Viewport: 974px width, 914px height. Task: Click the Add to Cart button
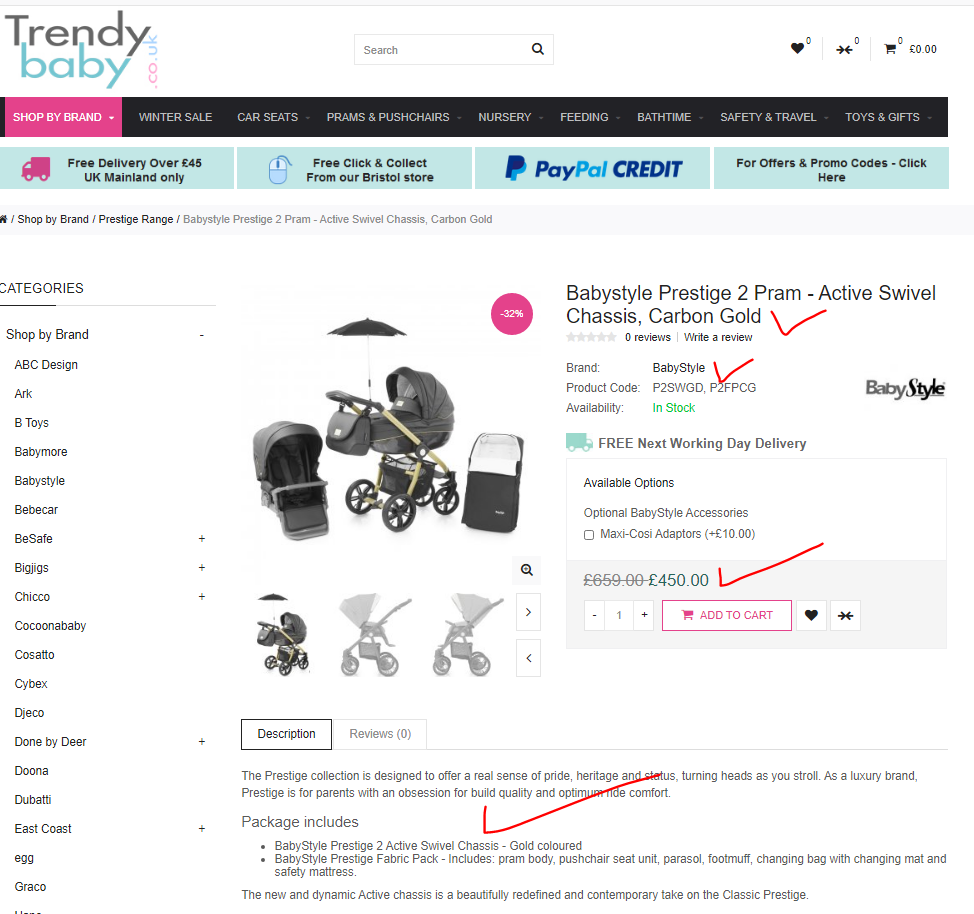coord(727,615)
